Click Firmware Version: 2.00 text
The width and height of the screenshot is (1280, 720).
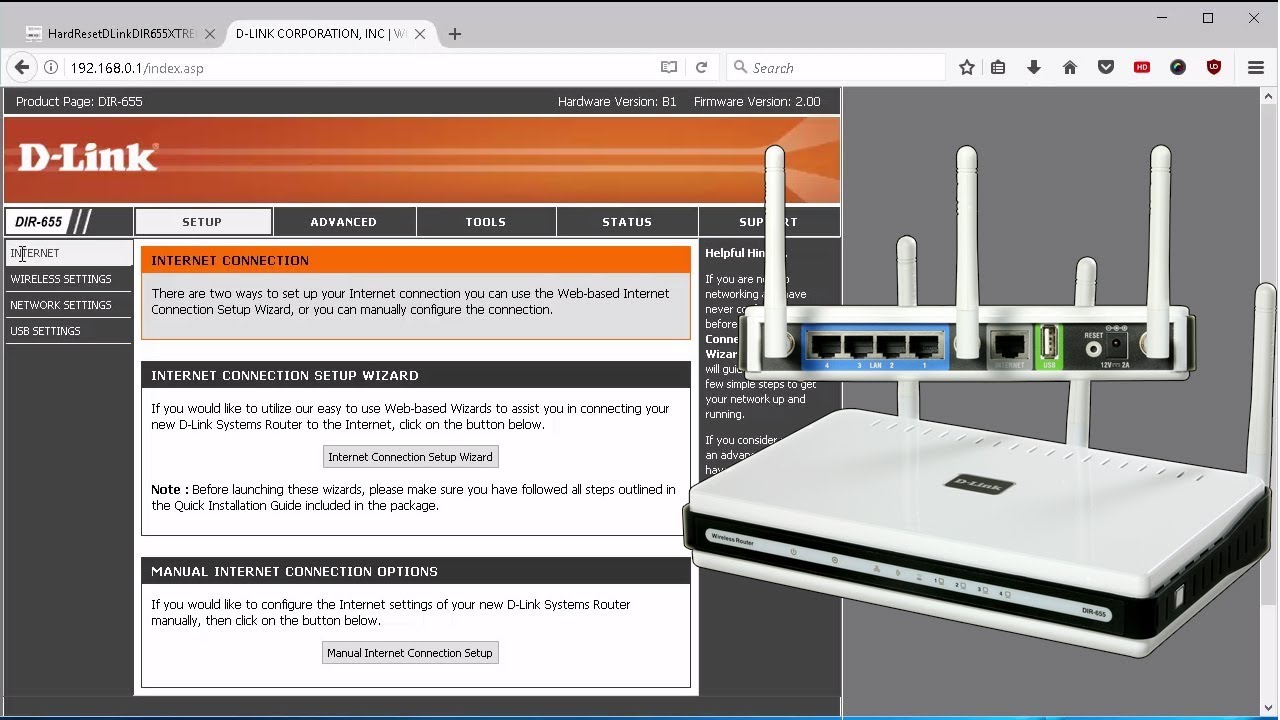[757, 102]
